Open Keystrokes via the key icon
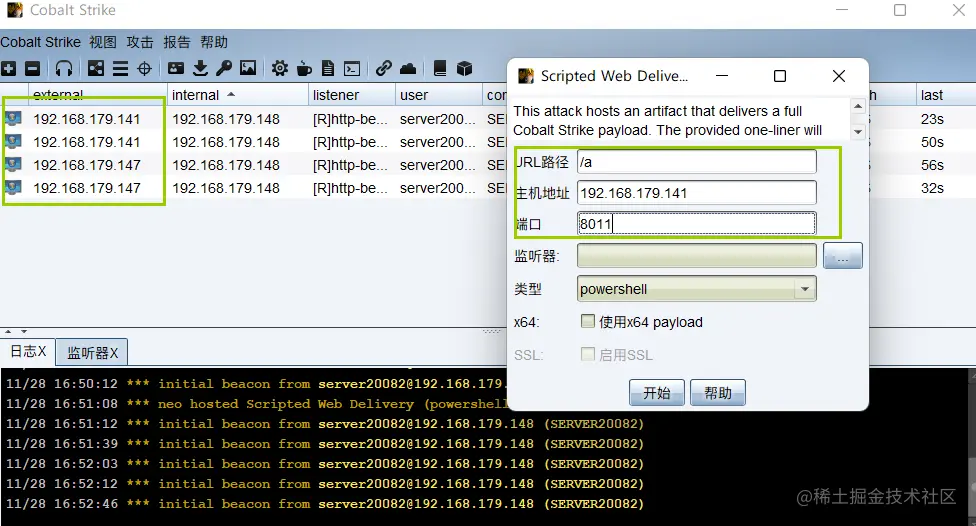This screenshot has height=526, width=976. (224, 68)
